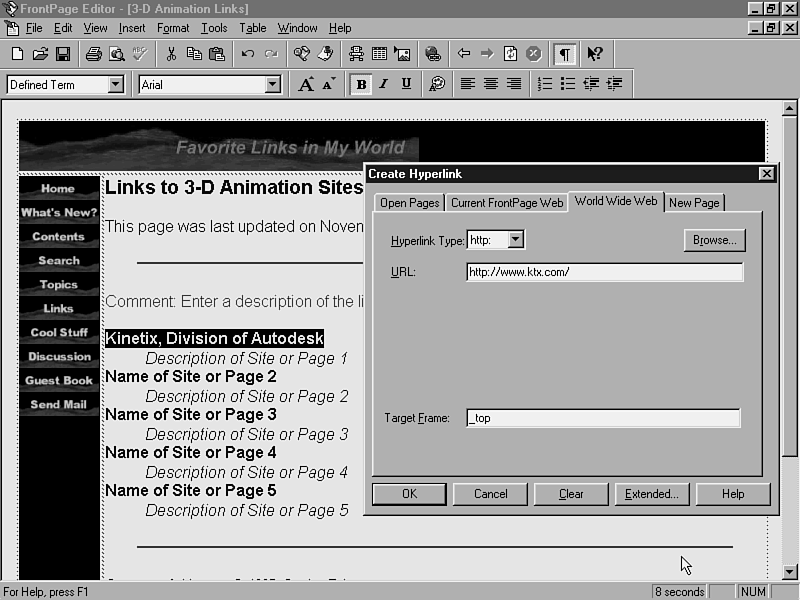Click the Numbered List icon
The width and height of the screenshot is (800, 600).
point(545,85)
